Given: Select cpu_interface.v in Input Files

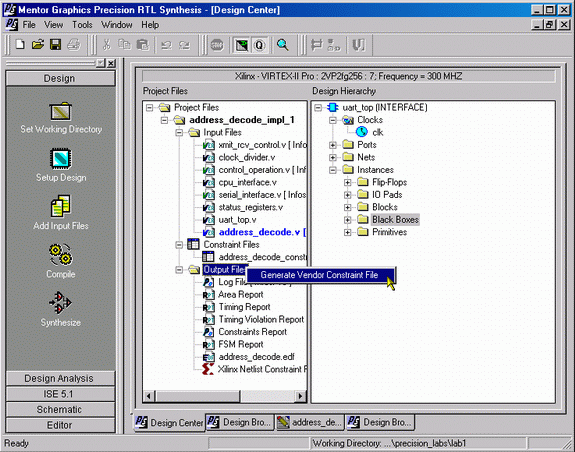Looking at the screenshot, I should pos(248,182).
